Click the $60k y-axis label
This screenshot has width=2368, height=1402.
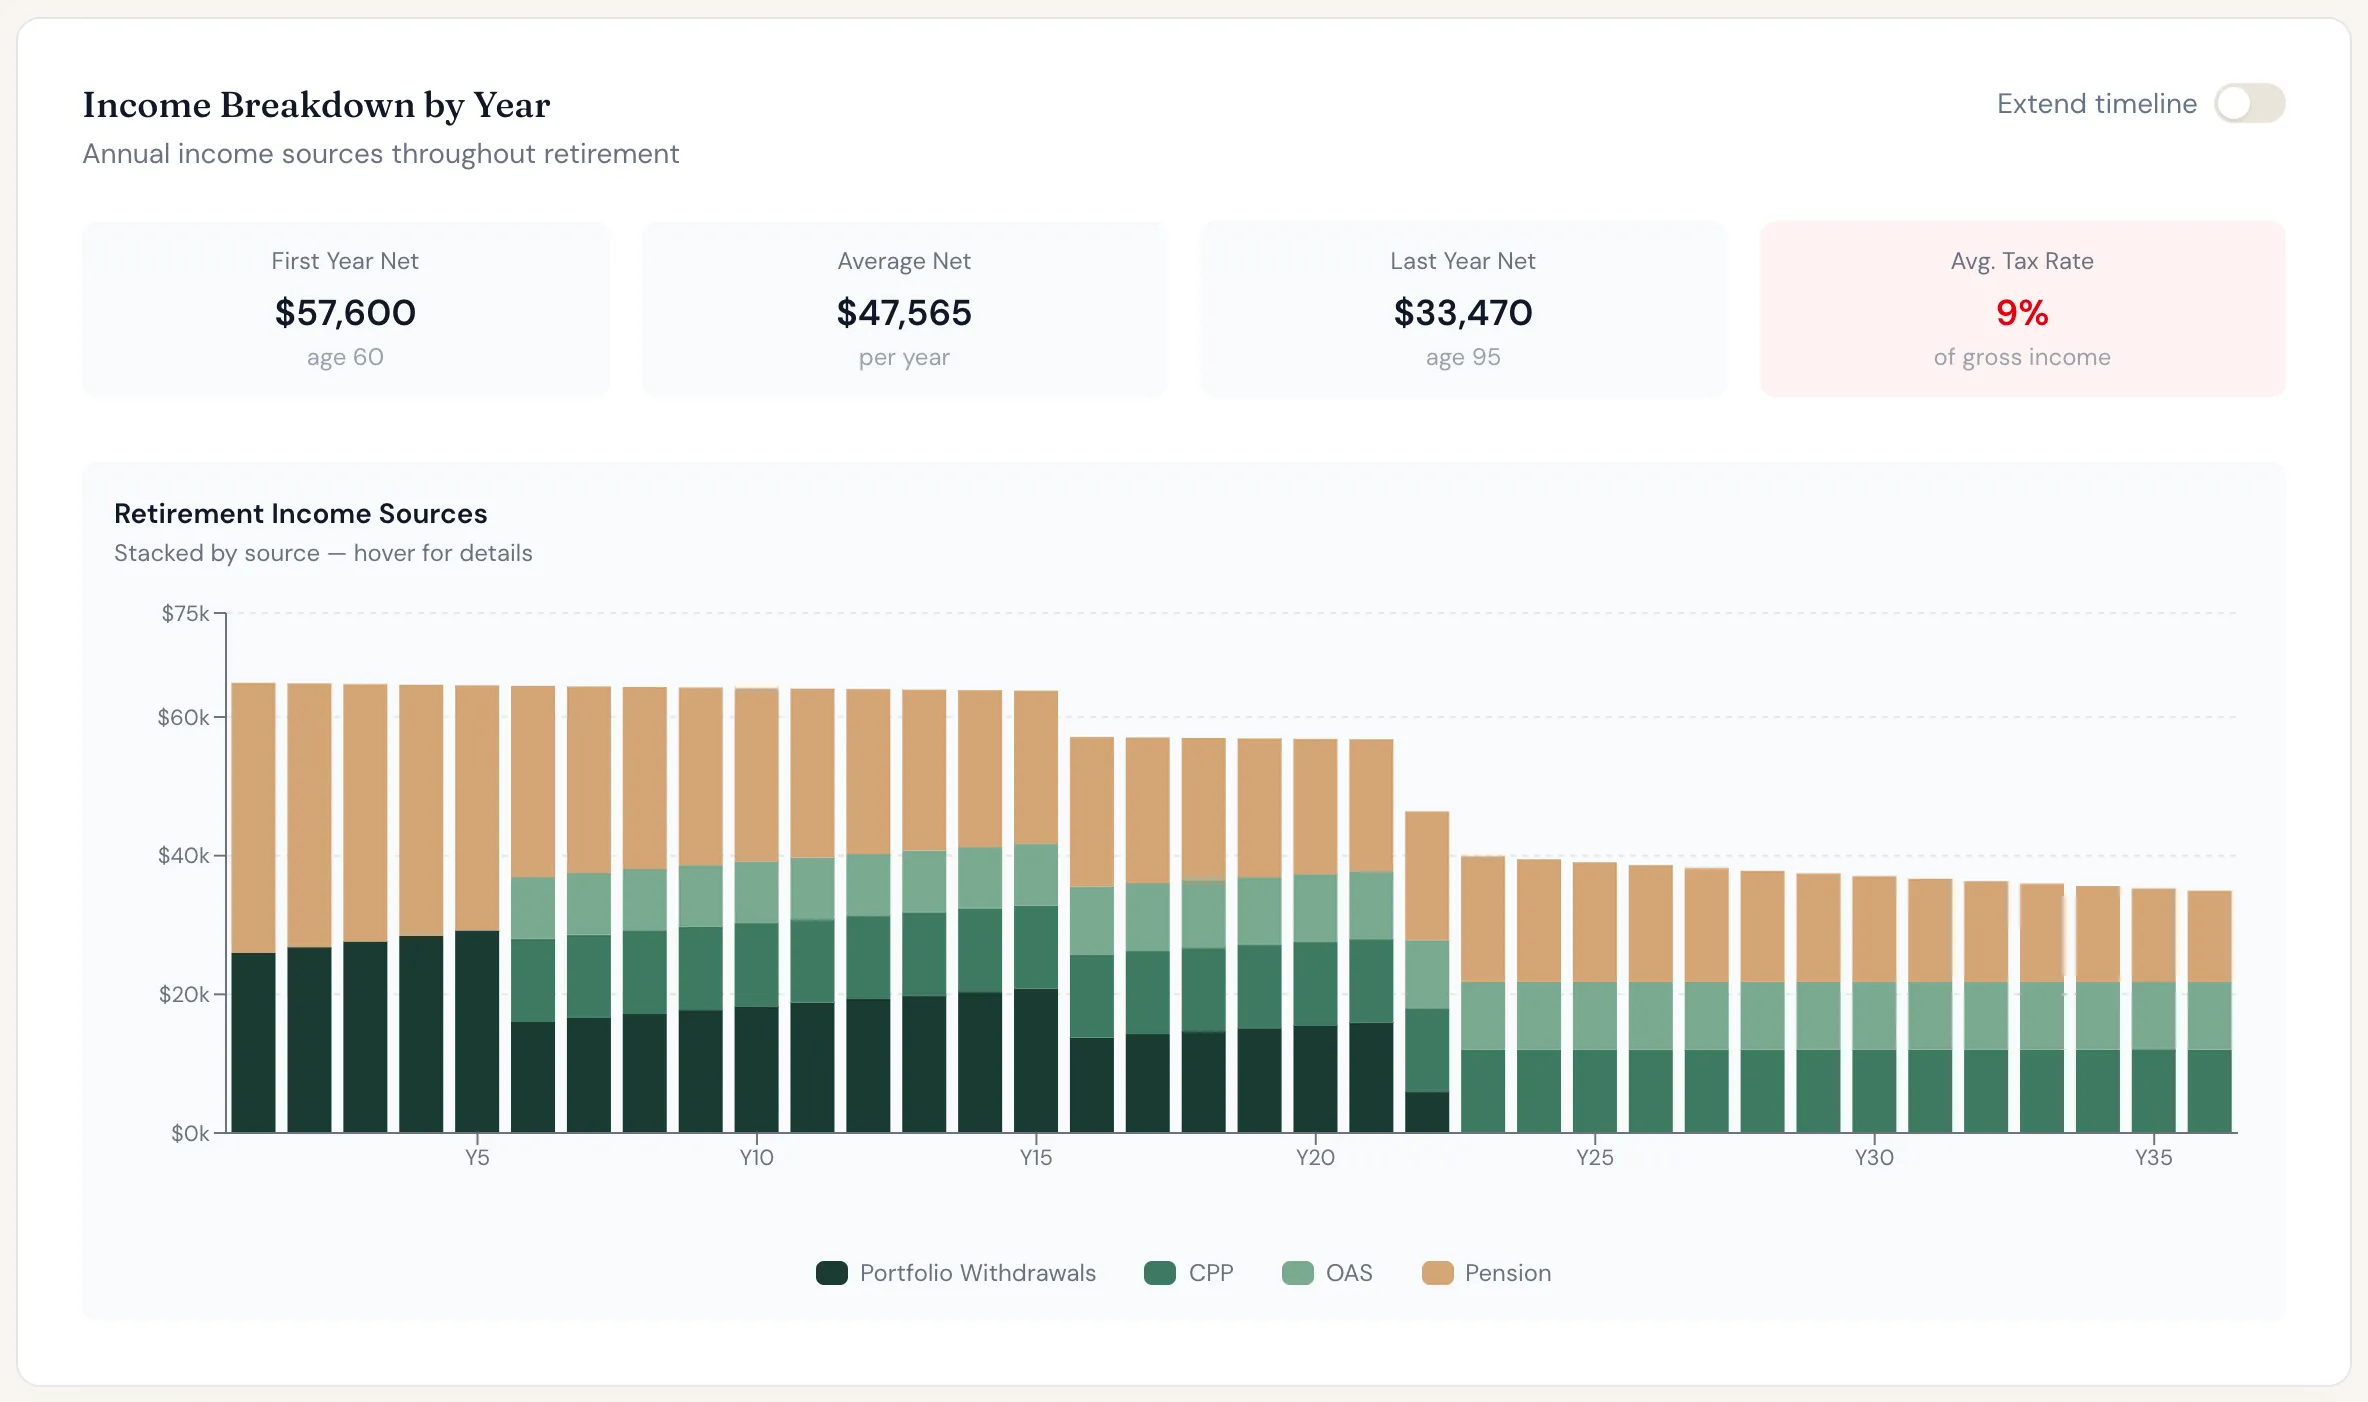coord(183,717)
